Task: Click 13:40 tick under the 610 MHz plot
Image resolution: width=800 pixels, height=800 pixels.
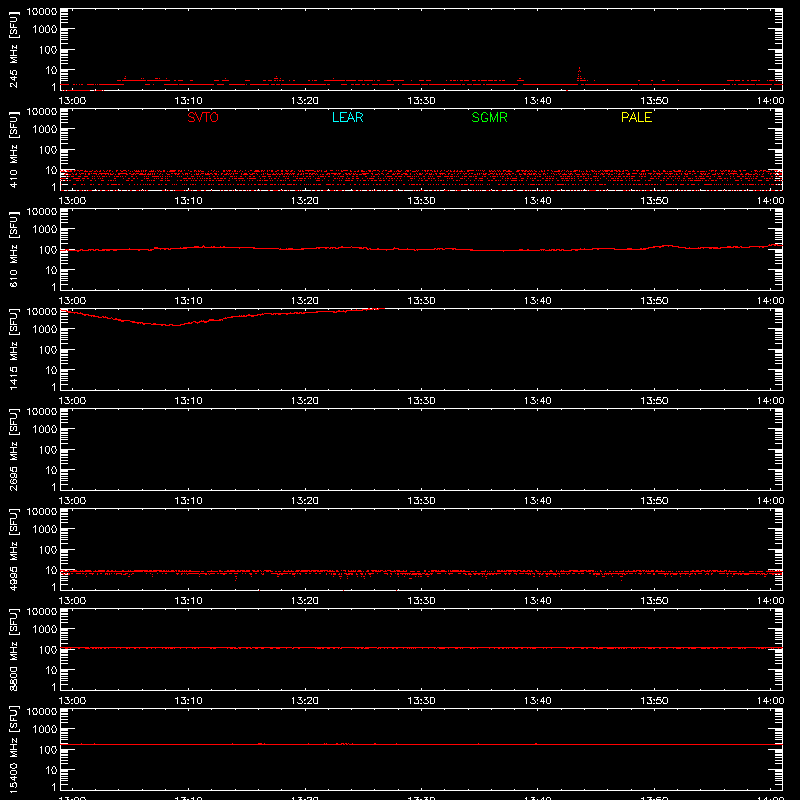Action: click(x=538, y=301)
